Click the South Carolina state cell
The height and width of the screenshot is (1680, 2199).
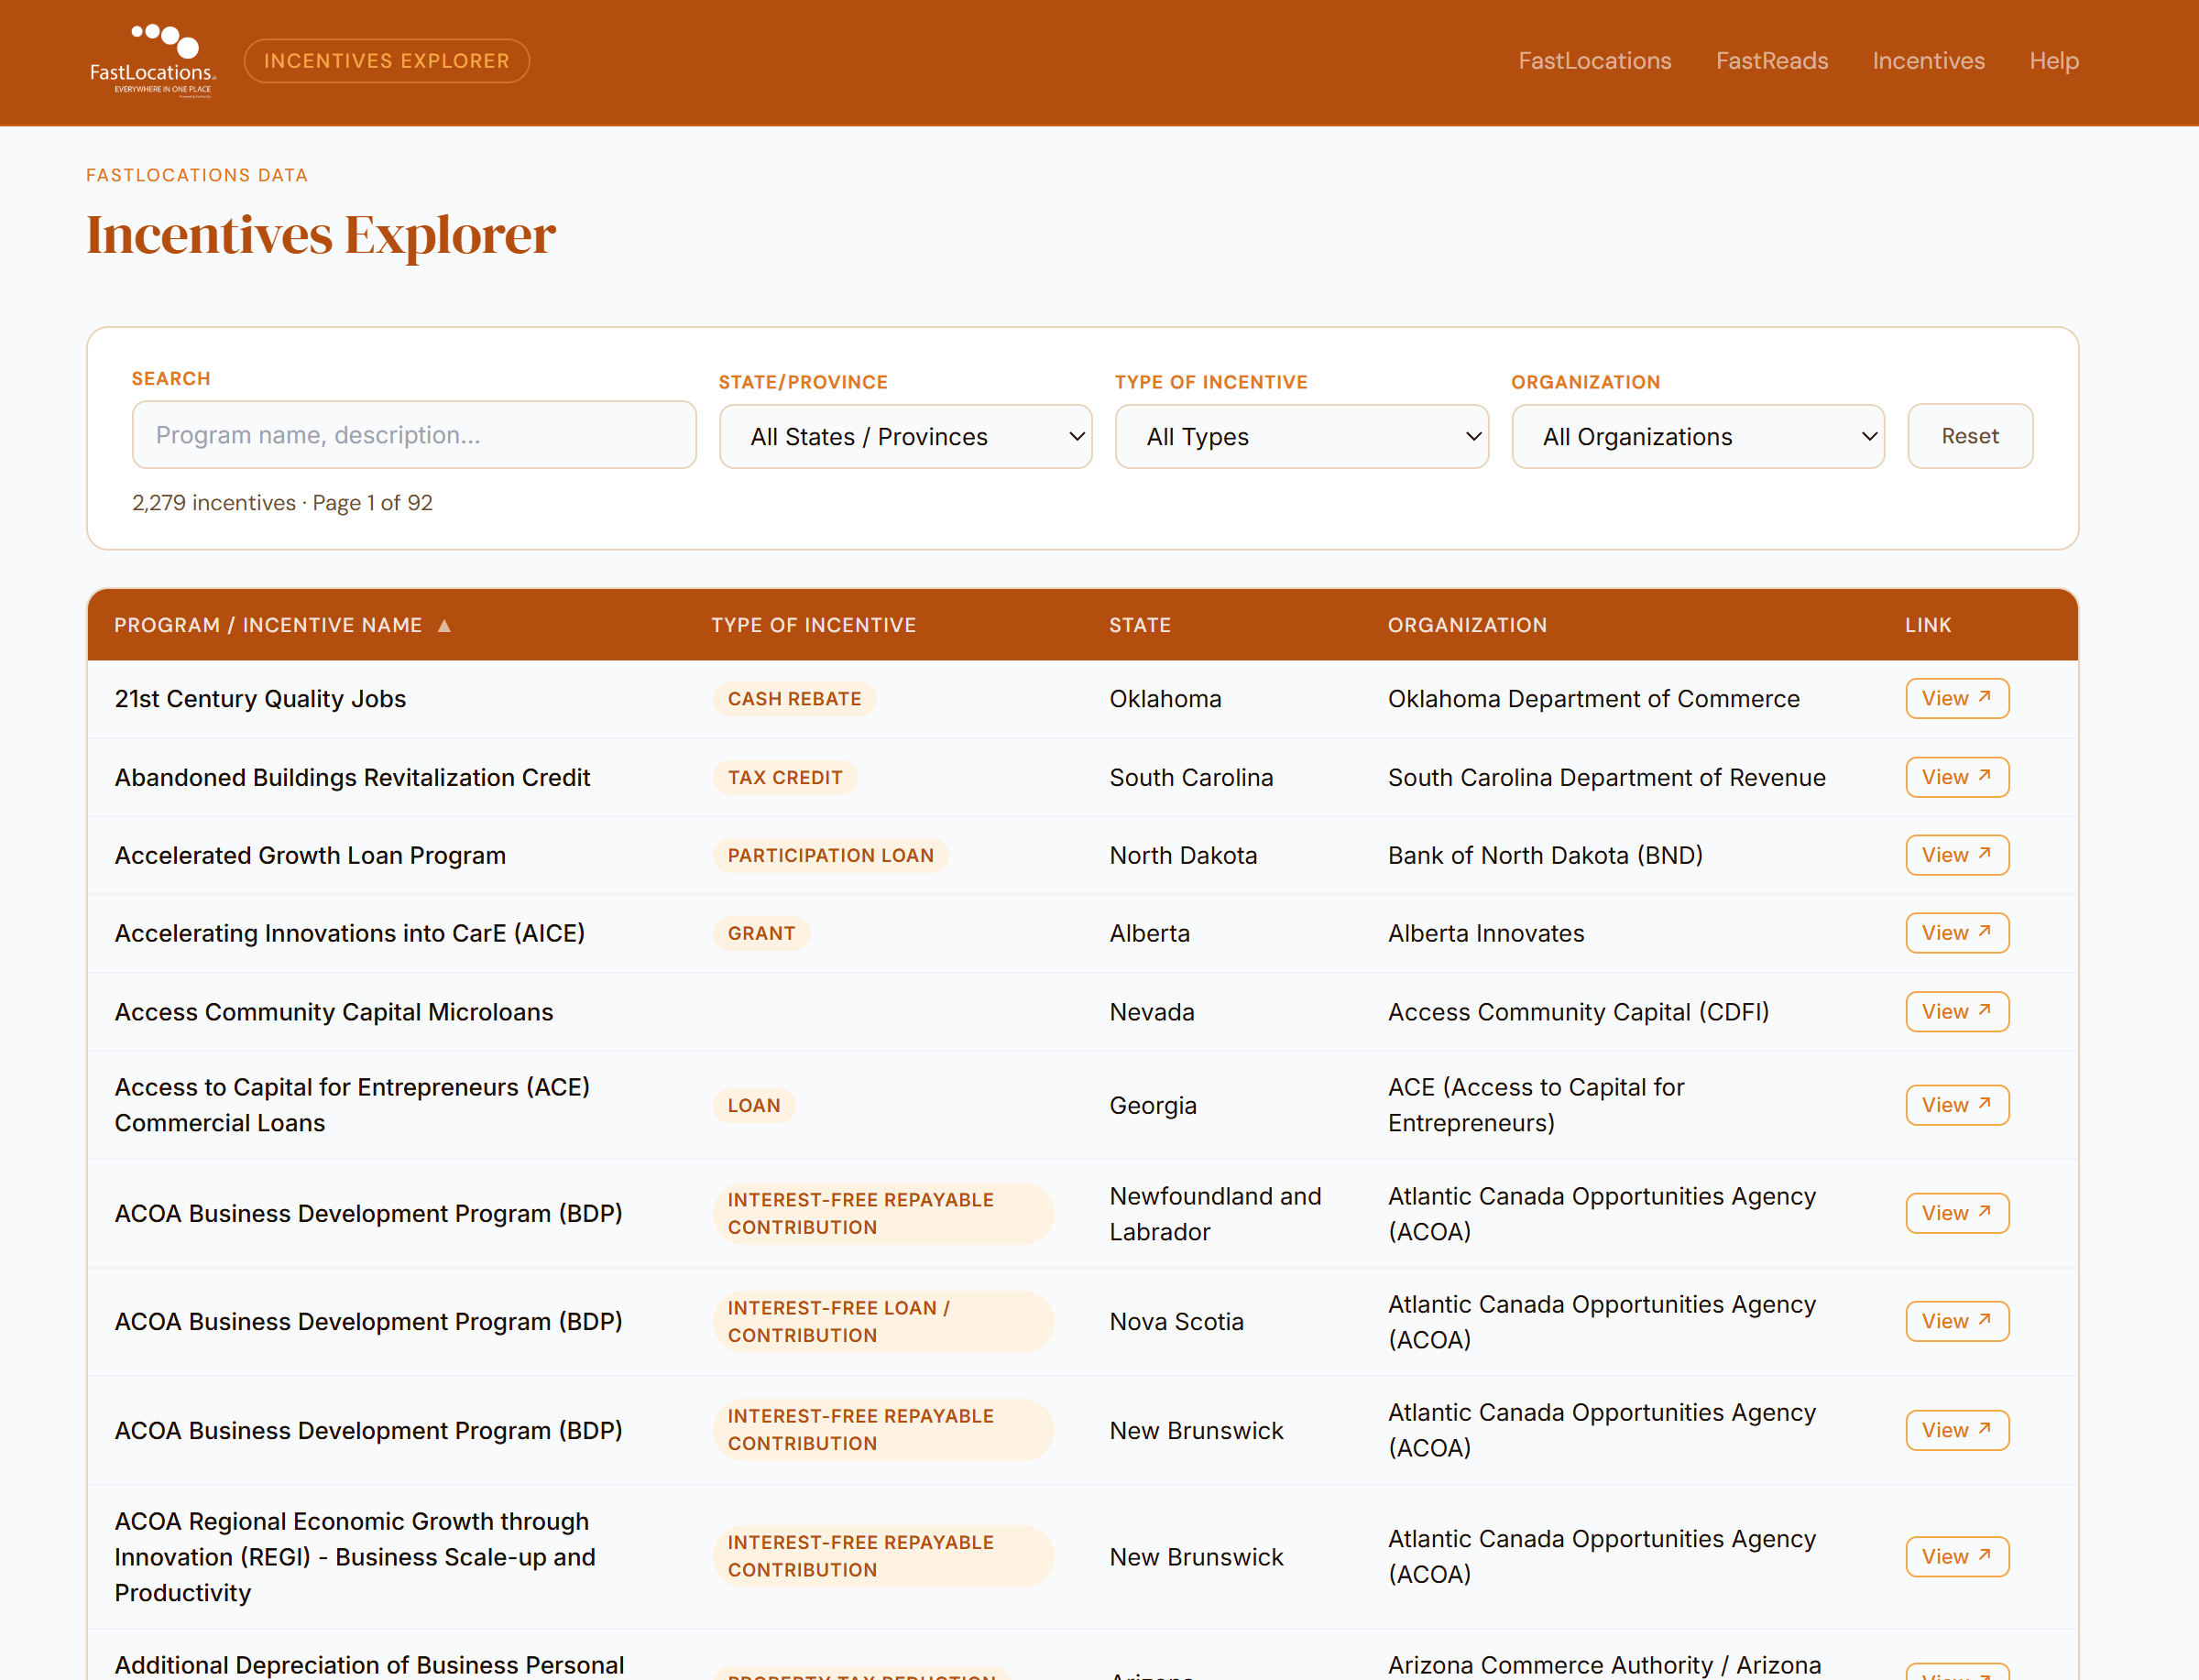pos(1191,777)
